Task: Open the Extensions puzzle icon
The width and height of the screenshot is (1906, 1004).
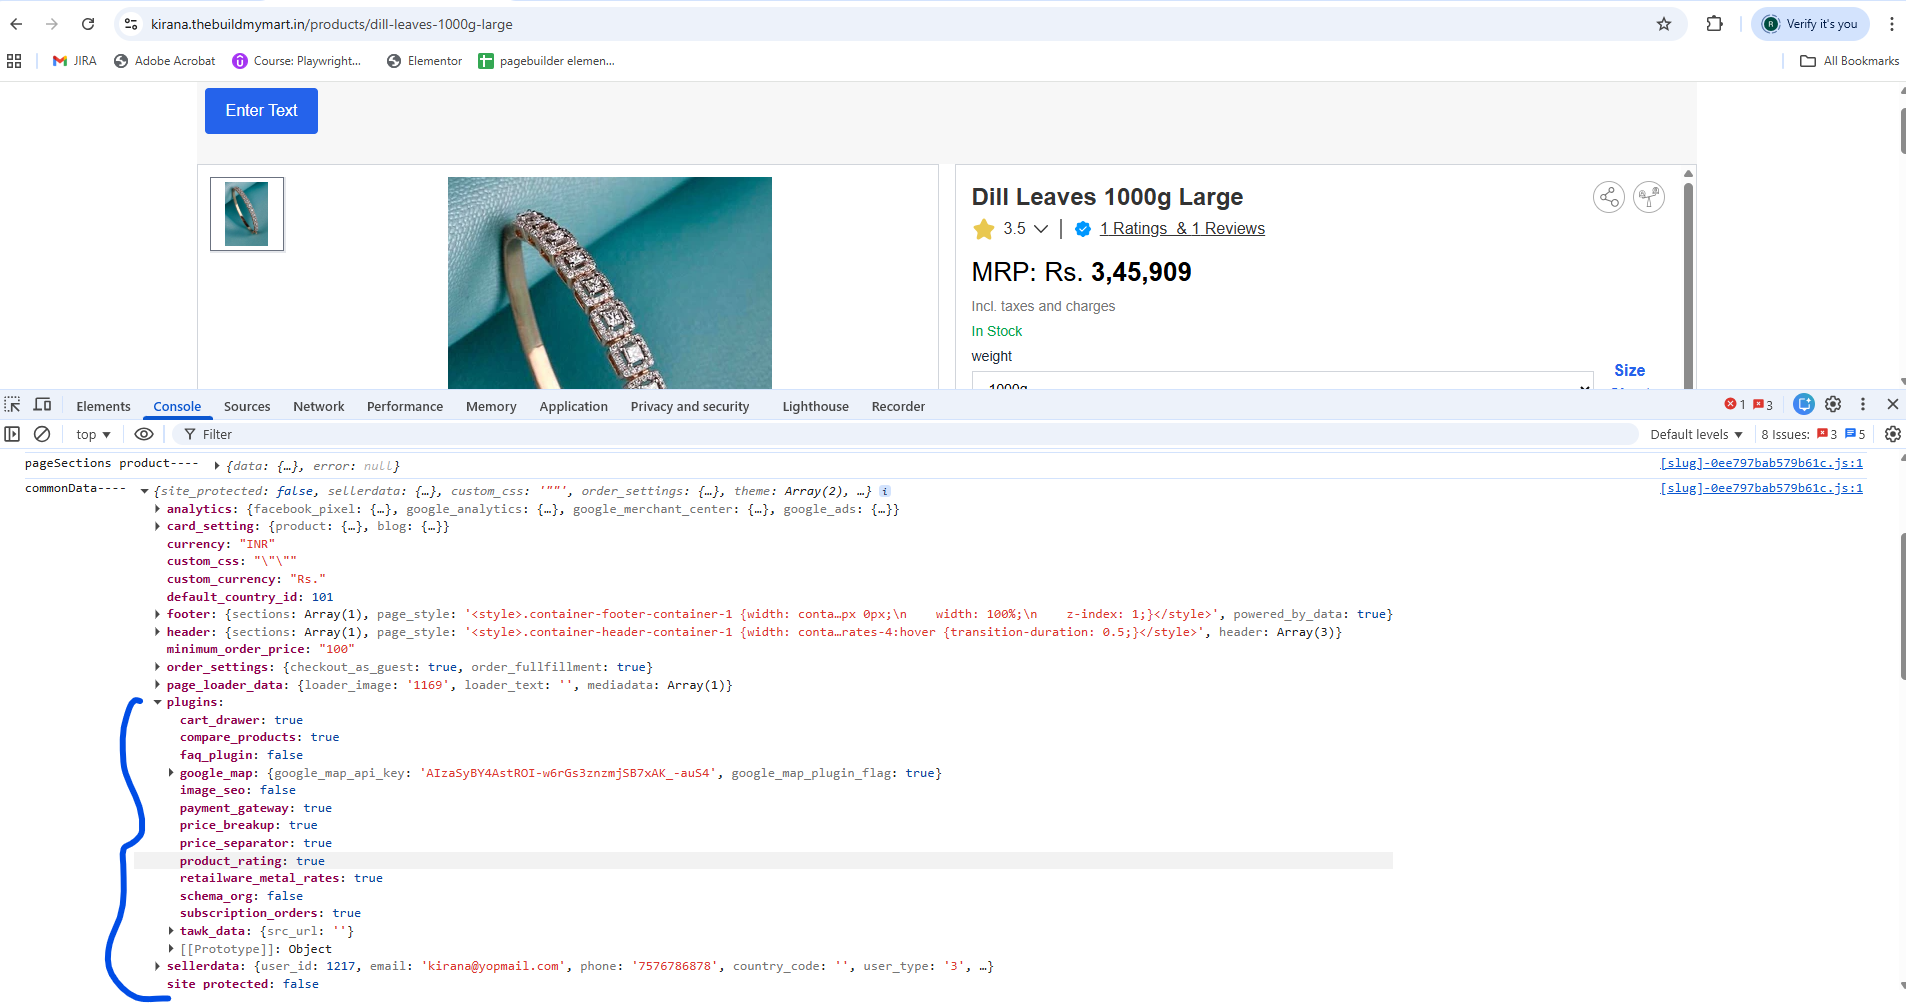Action: [x=1714, y=24]
